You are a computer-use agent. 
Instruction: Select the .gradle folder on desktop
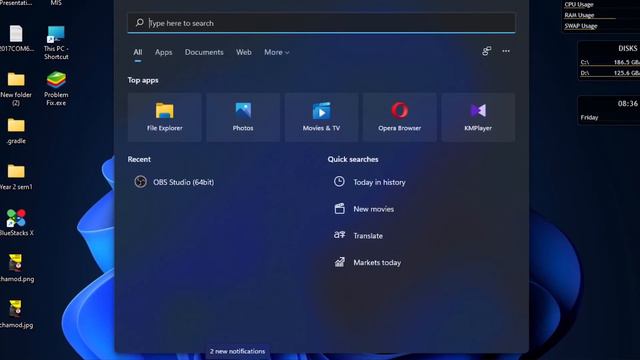click(x=16, y=131)
